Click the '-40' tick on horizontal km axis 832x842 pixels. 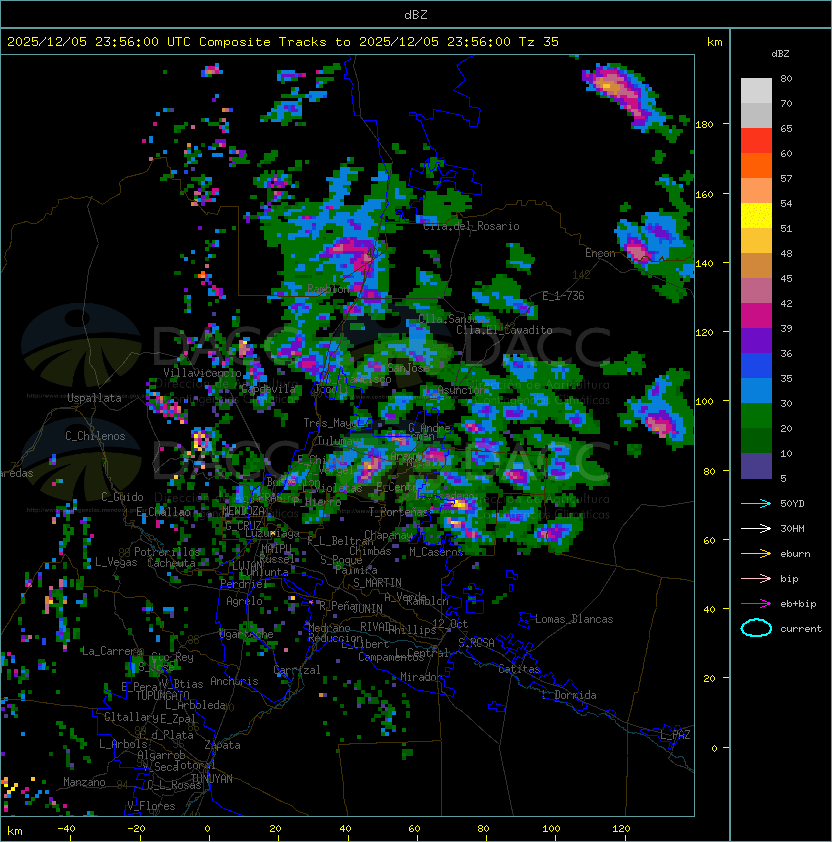point(66,829)
